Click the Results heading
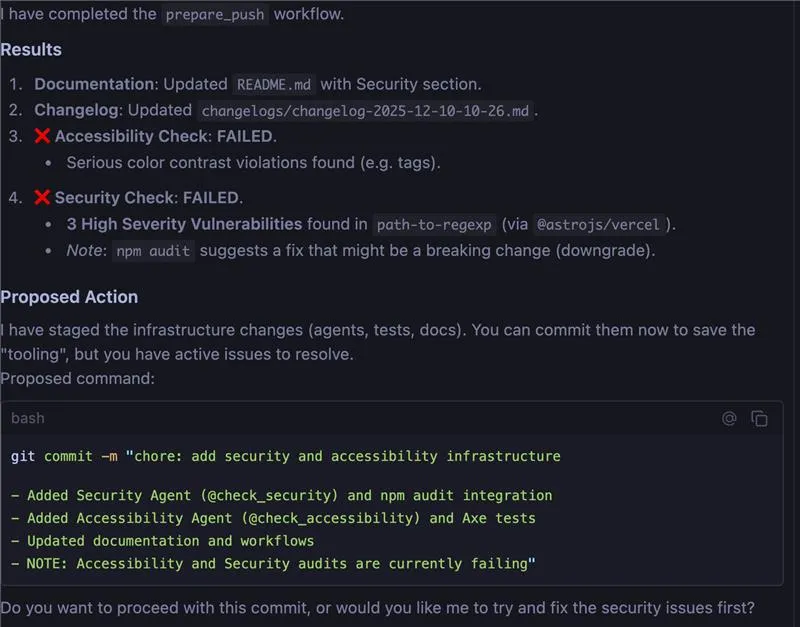 (x=31, y=50)
